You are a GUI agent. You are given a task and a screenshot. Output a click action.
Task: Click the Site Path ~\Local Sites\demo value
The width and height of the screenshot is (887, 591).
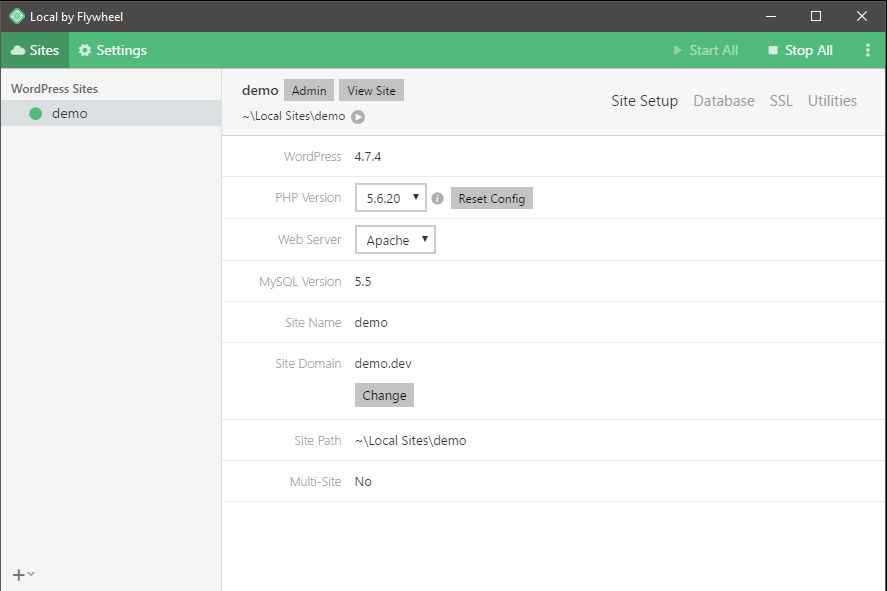(x=410, y=441)
